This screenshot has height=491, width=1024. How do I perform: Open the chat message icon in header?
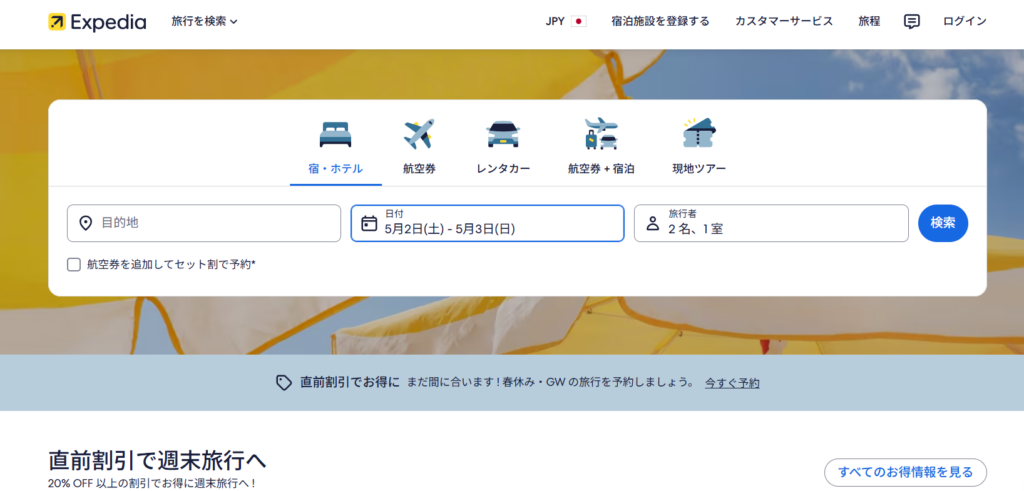tap(911, 21)
